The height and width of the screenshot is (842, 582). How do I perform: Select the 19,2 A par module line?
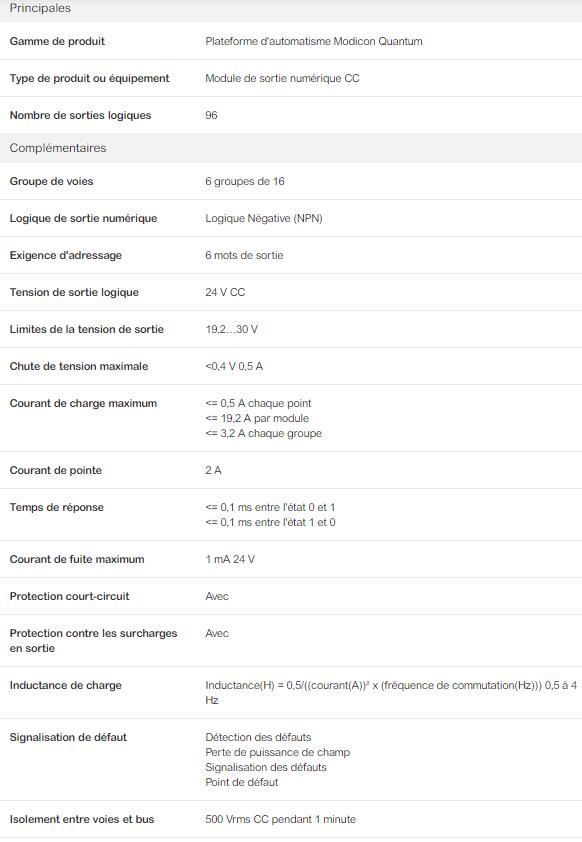pos(257,418)
